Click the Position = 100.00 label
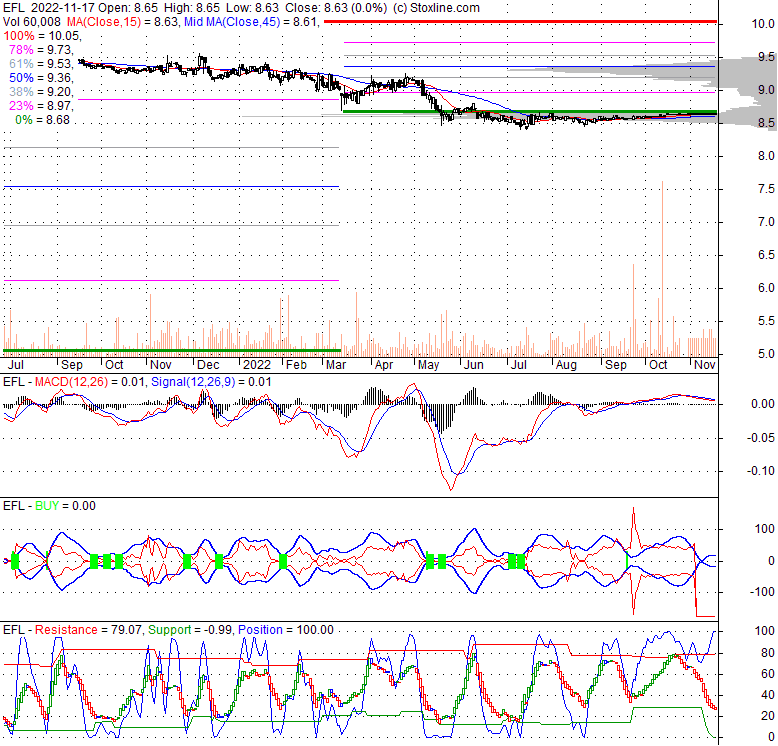Image resolution: width=778 pixels, height=746 pixels. click(x=286, y=630)
